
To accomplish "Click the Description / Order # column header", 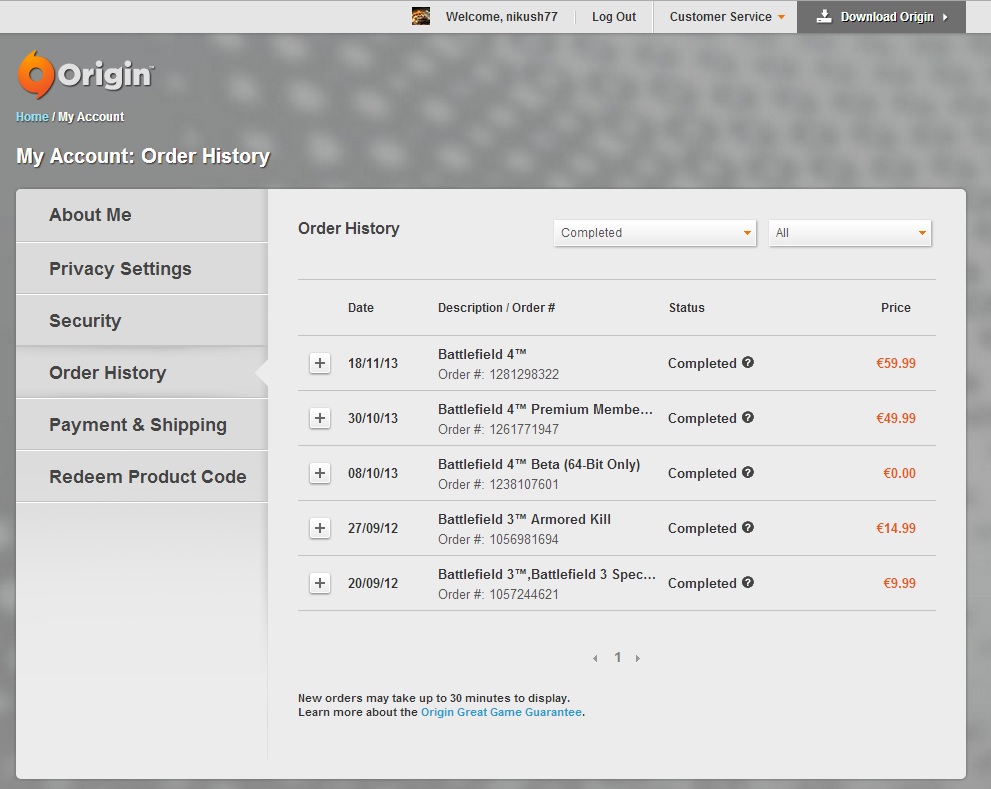I will pyautogui.click(x=496, y=308).
